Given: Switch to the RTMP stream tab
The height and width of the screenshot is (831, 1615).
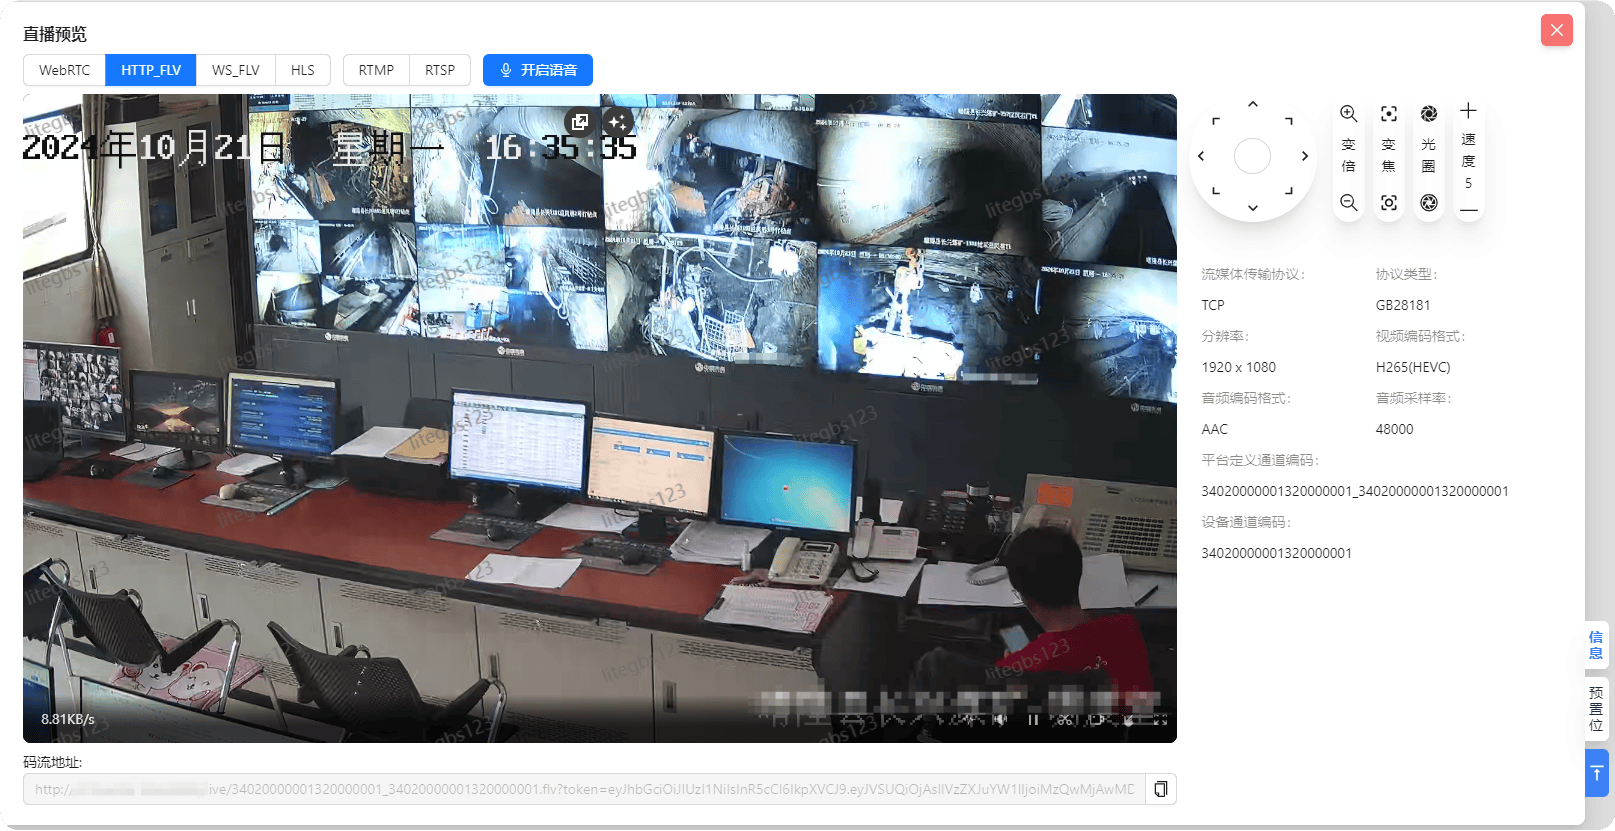Looking at the screenshot, I should coord(376,70).
